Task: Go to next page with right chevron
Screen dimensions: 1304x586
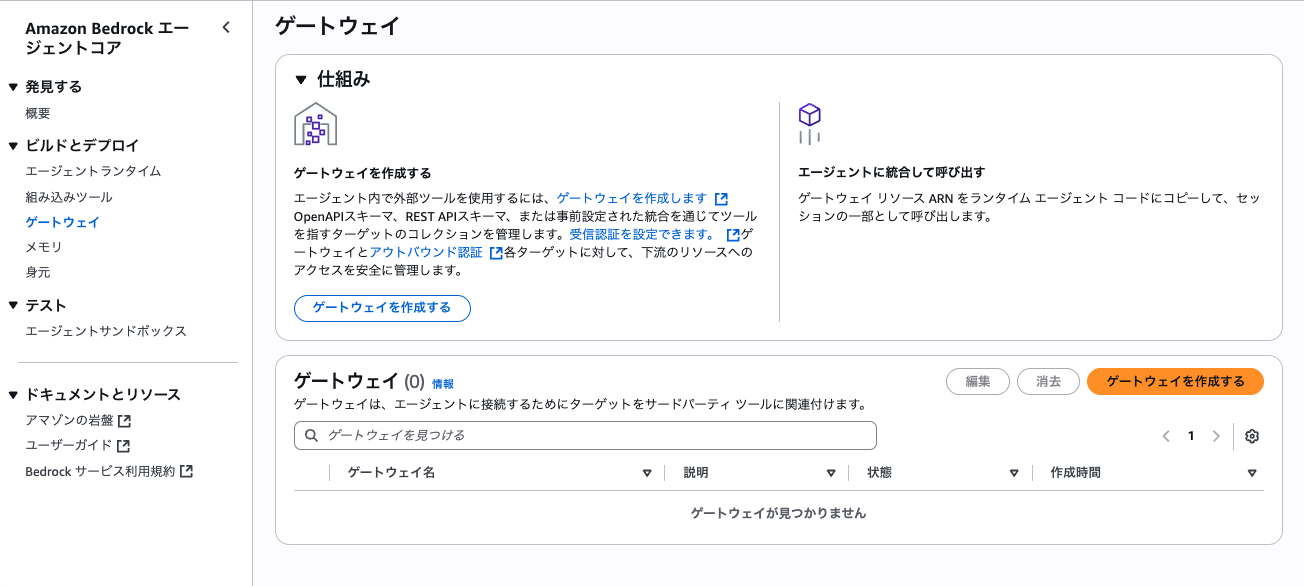Action: coord(1216,436)
